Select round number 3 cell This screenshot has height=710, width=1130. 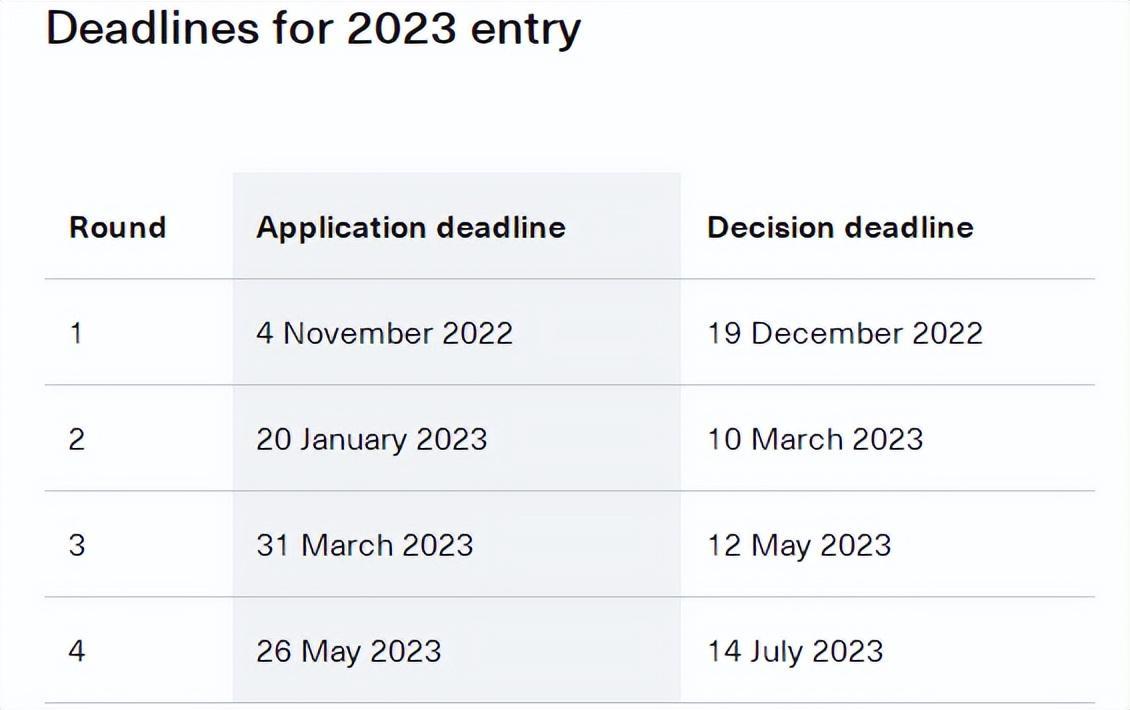tap(76, 546)
